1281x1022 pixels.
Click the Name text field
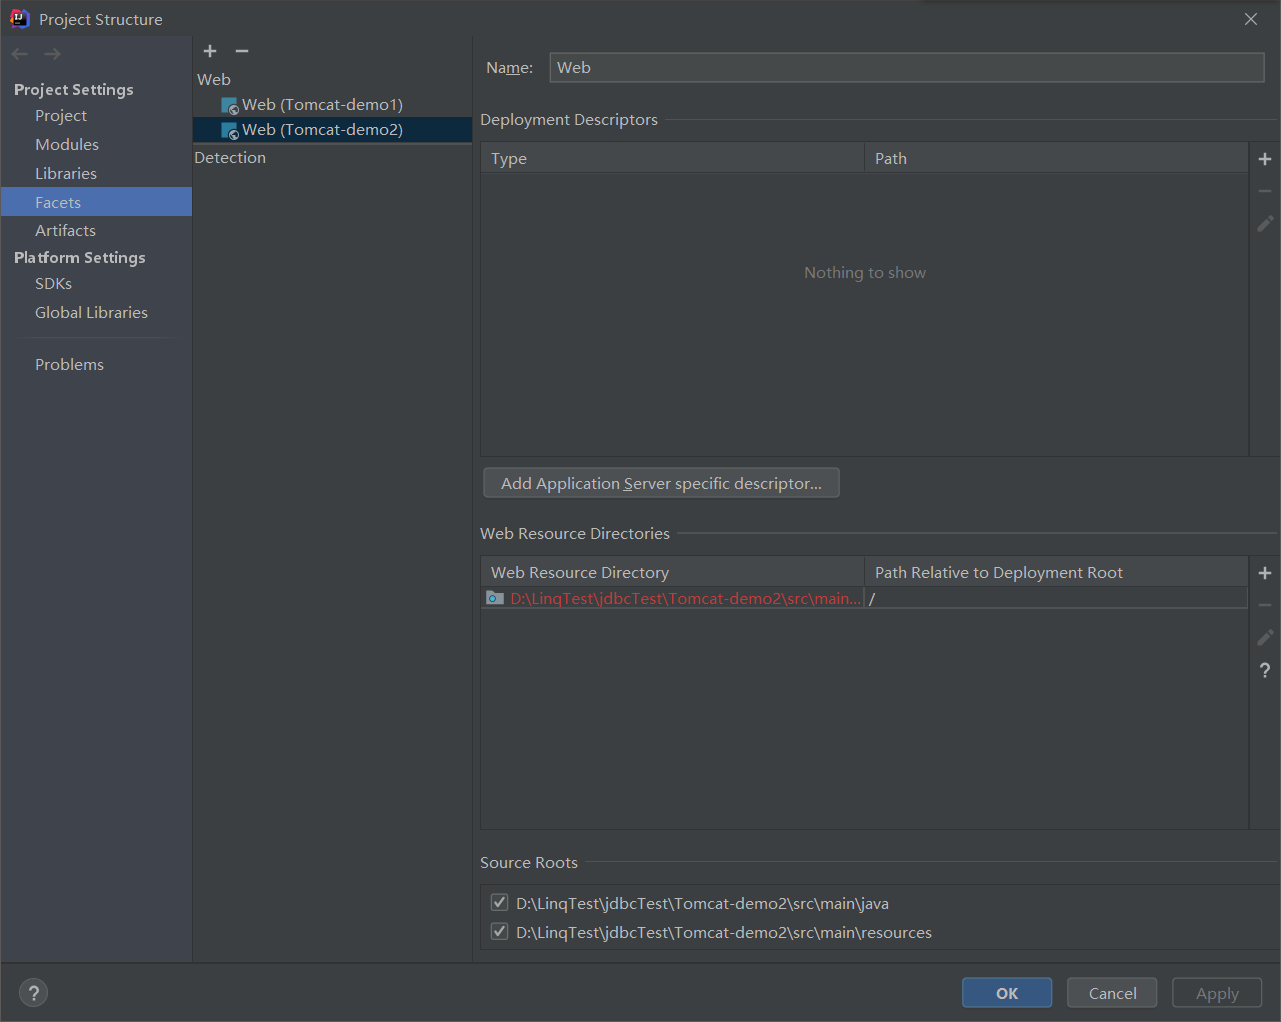point(906,68)
